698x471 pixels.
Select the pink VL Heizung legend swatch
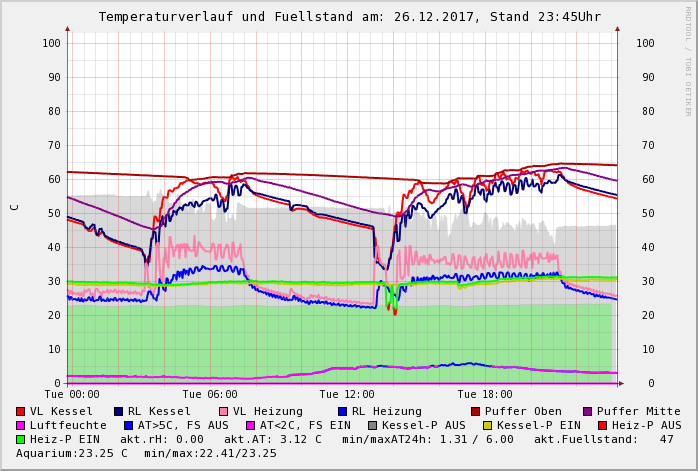(x=224, y=411)
